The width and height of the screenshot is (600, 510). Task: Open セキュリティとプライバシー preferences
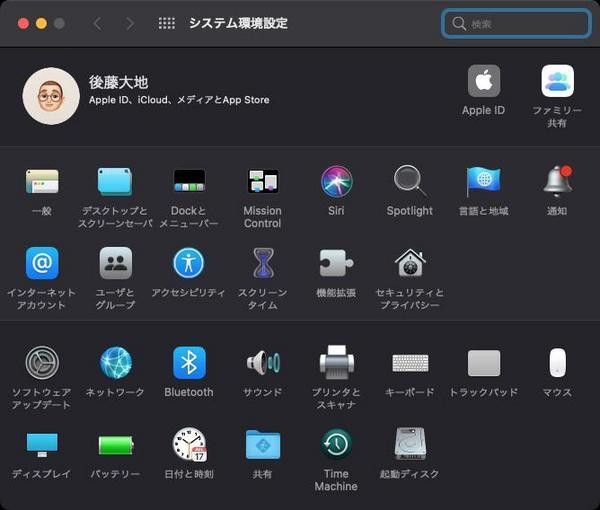(410, 263)
